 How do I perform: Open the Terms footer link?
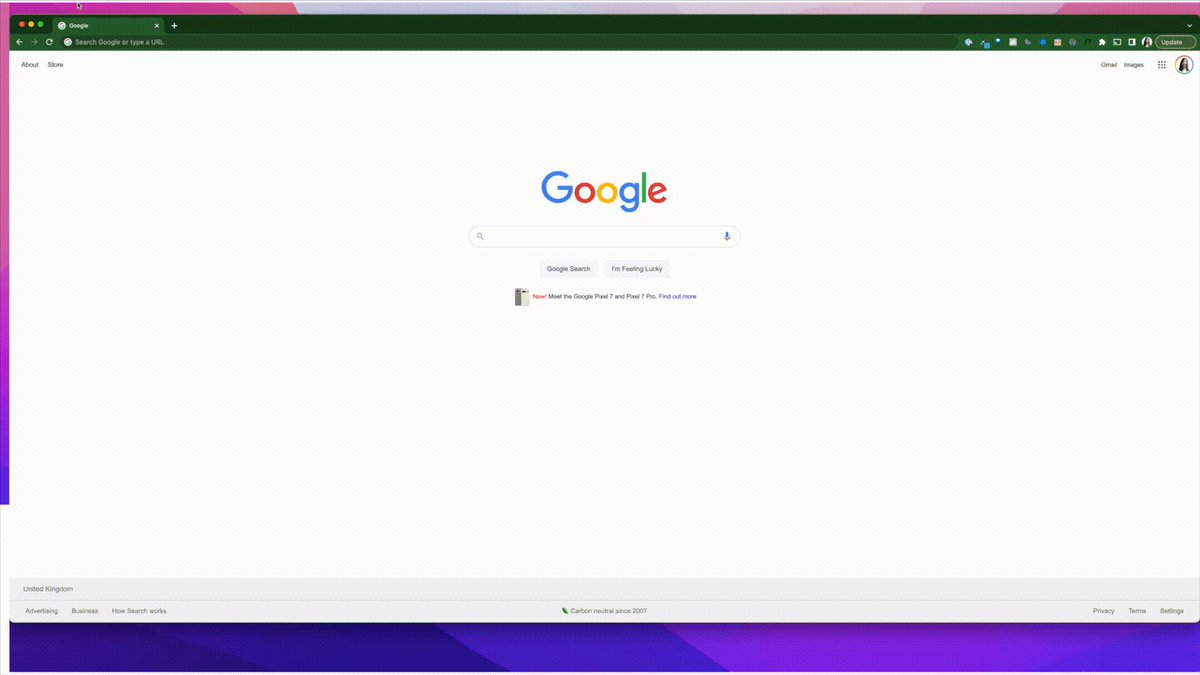(x=1137, y=611)
